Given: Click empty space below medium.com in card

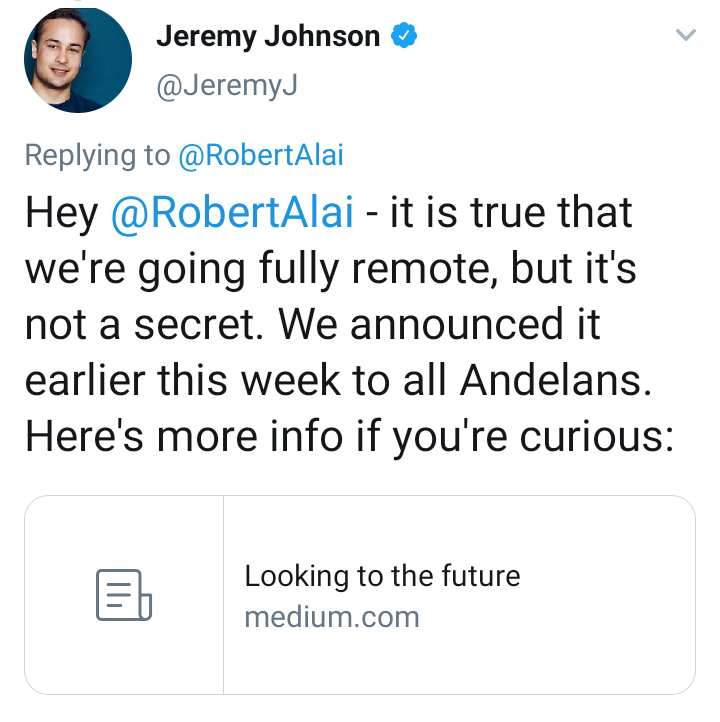Looking at the screenshot, I should (x=459, y=661).
